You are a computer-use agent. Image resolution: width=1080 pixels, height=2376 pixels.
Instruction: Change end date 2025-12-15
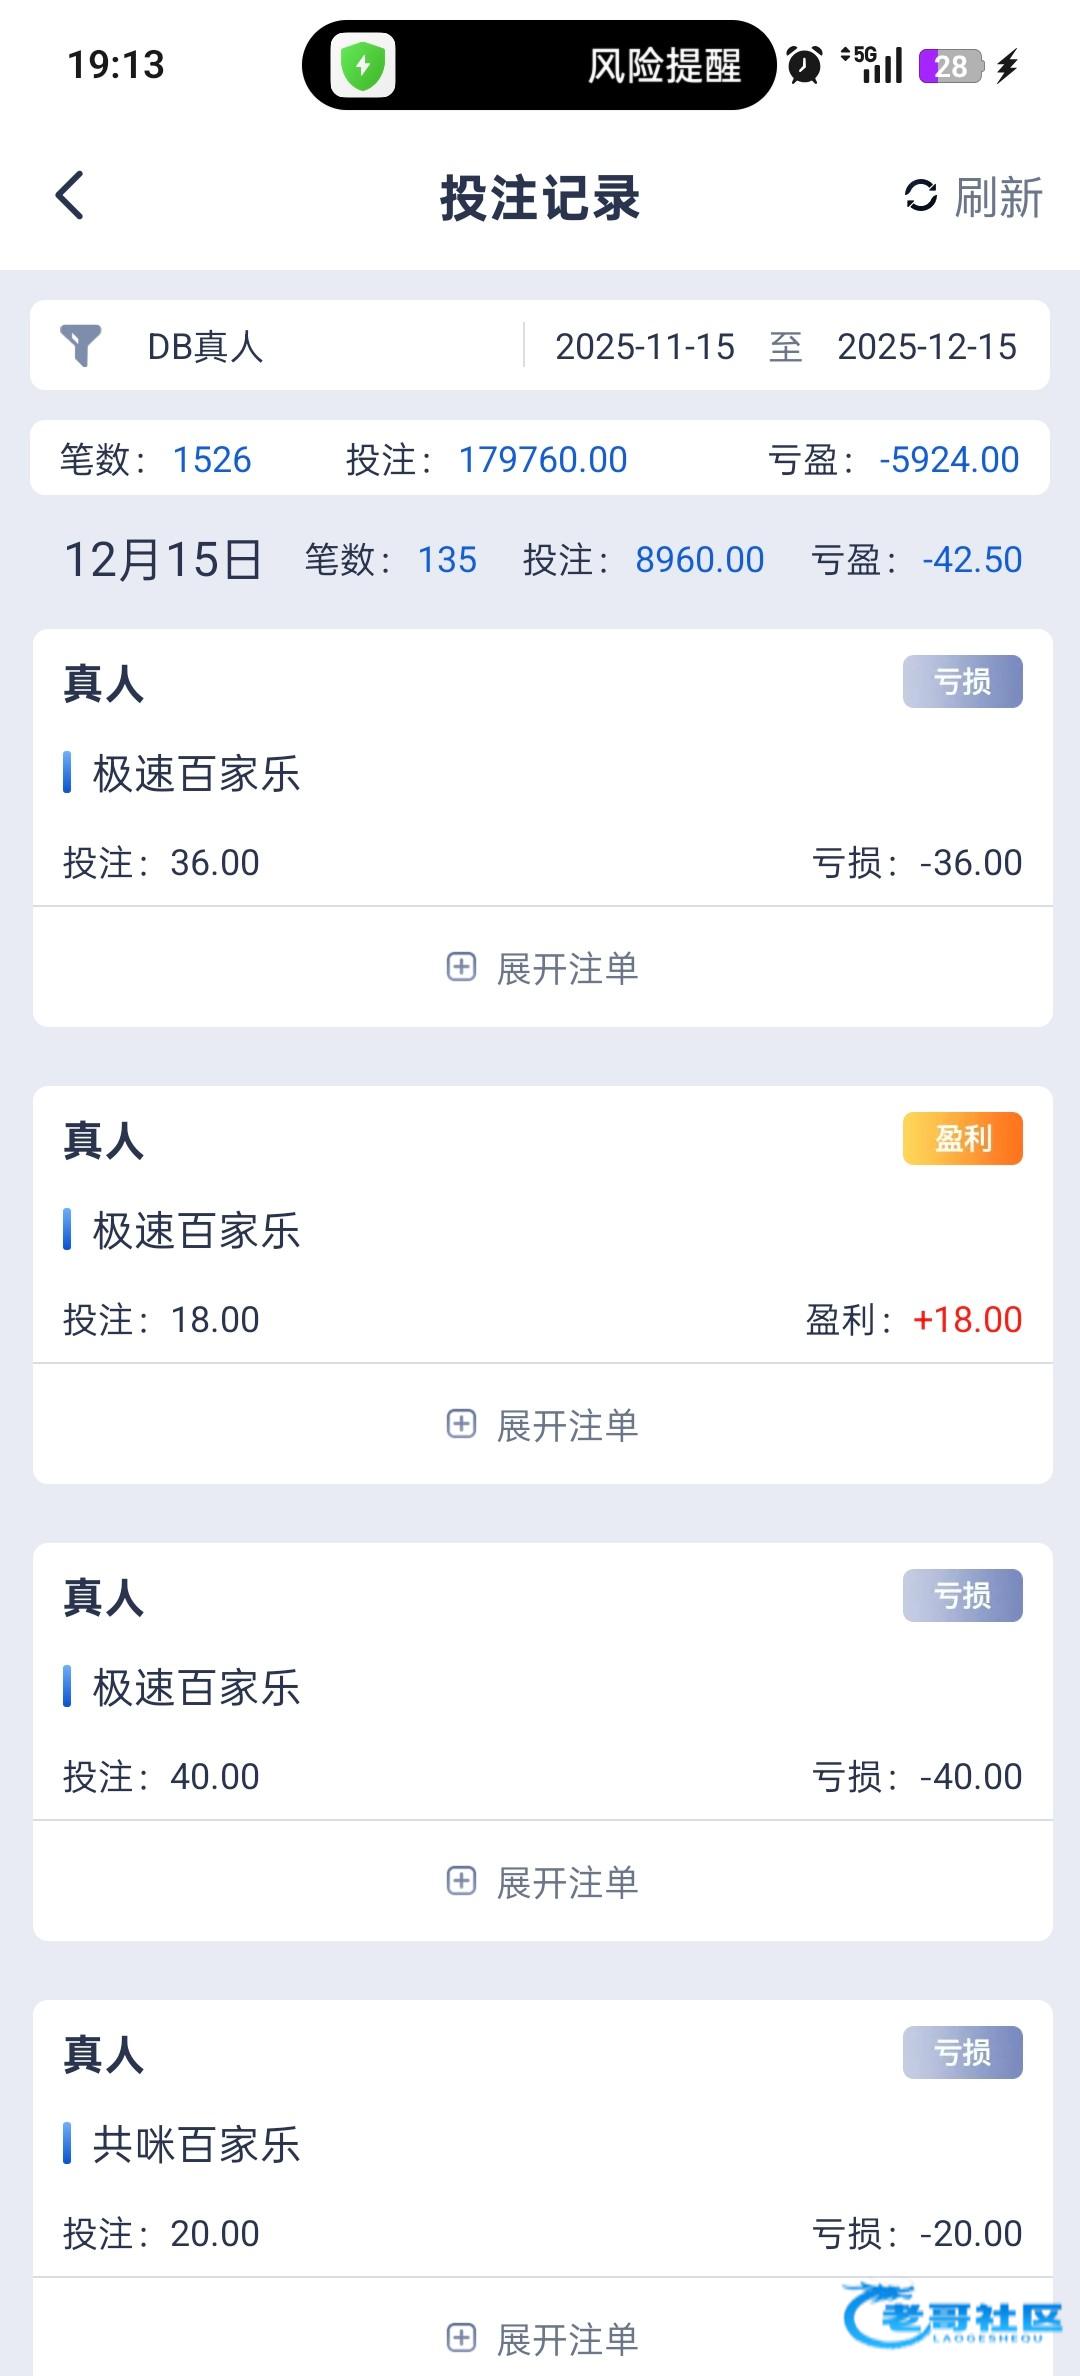(x=927, y=346)
